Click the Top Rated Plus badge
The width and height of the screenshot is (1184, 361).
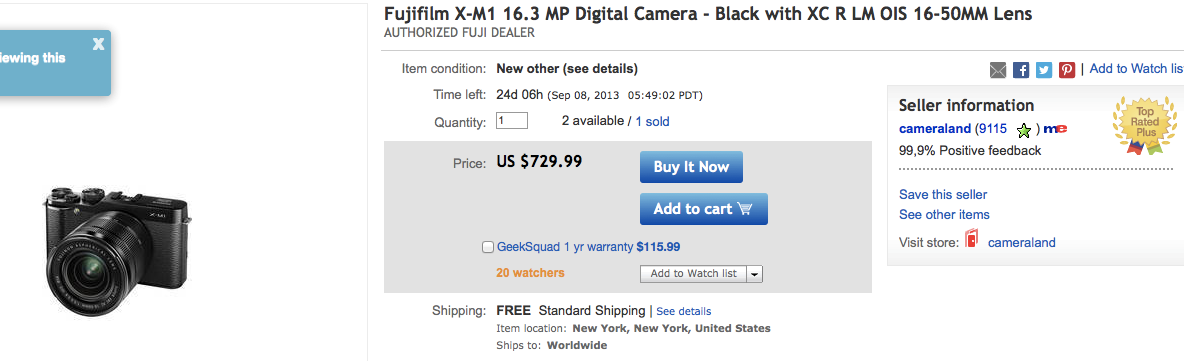[x=1145, y=125]
